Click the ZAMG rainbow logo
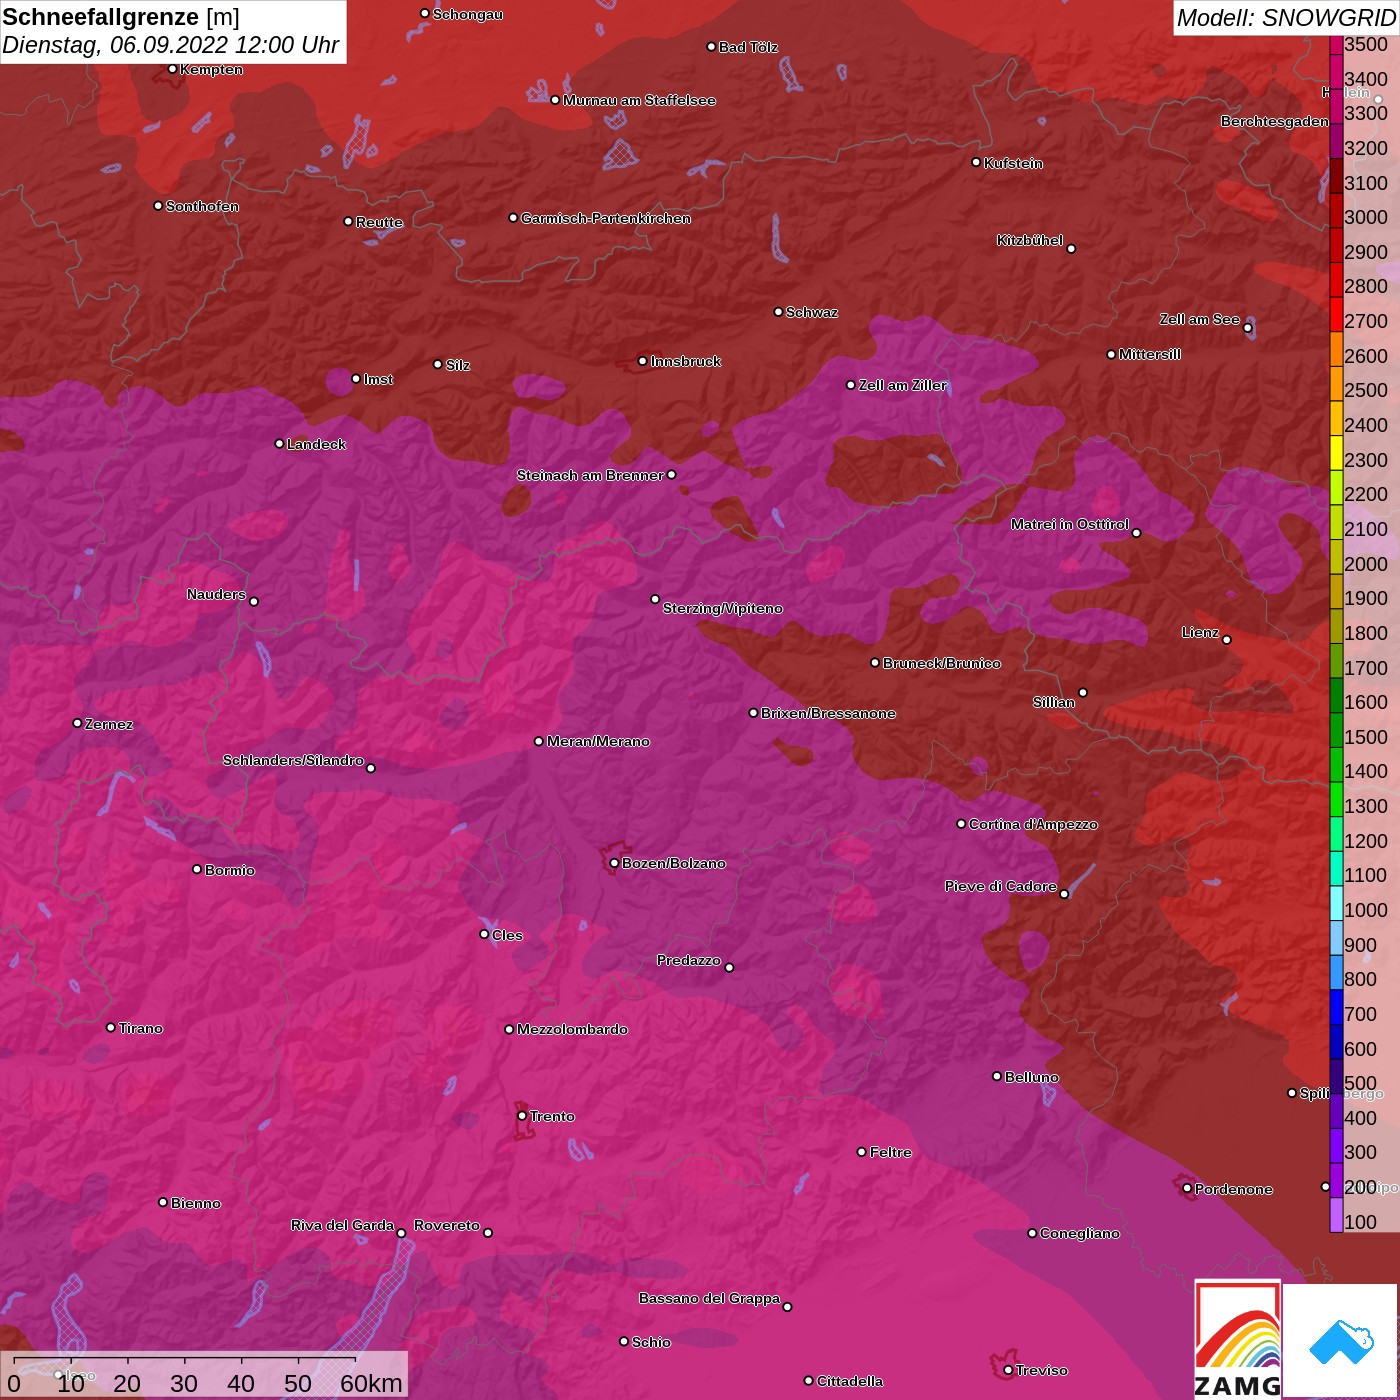This screenshot has width=1400, height=1400. pyautogui.click(x=1237, y=1340)
